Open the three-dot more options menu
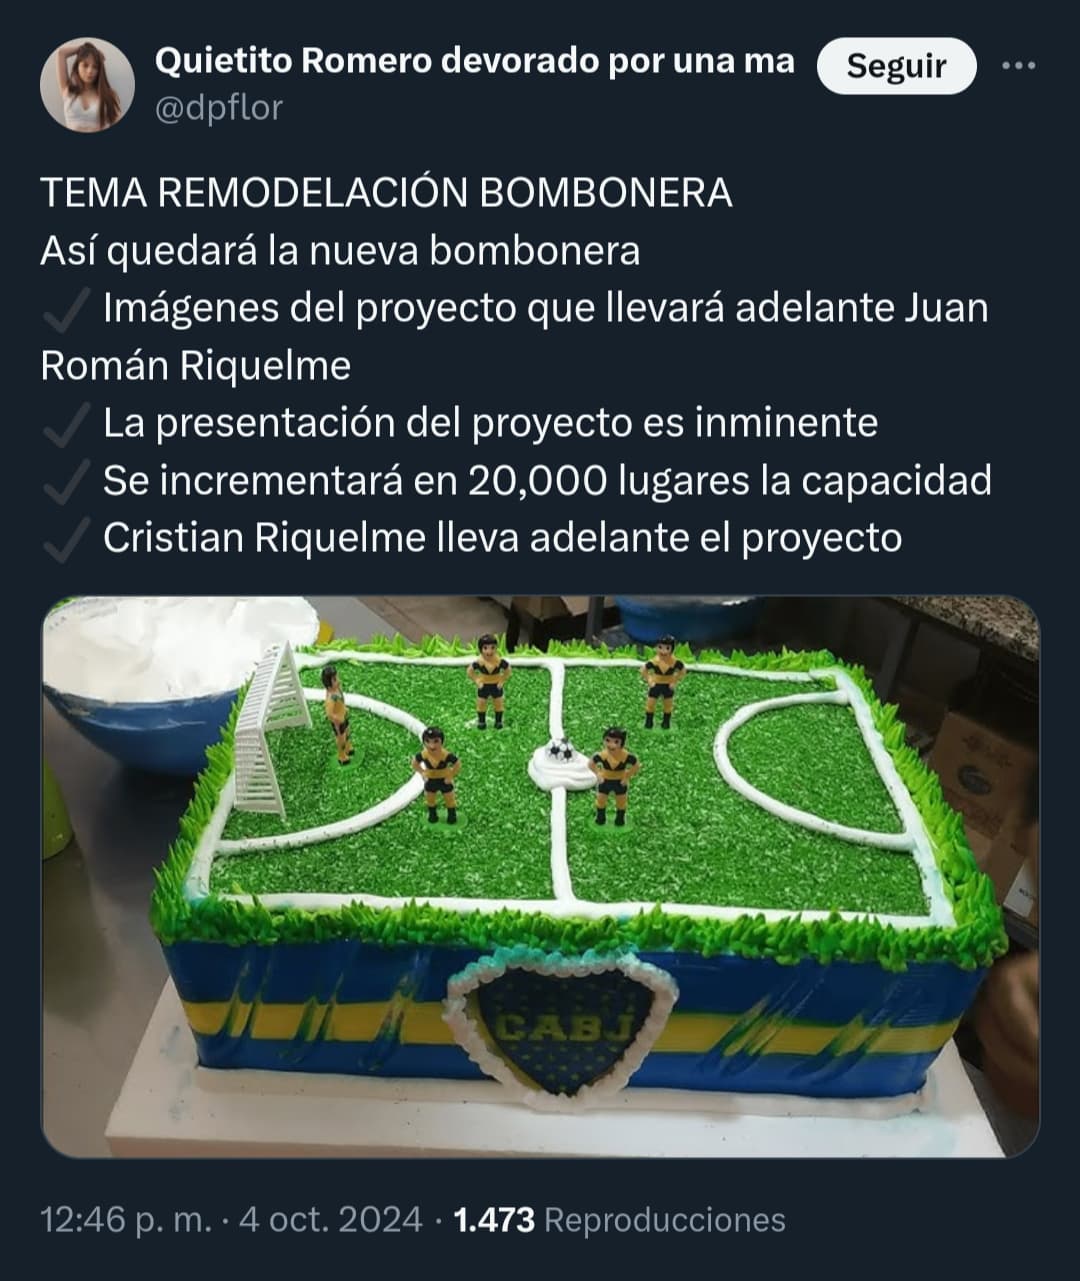Viewport: 1080px width, 1281px height. tap(1018, 66)
